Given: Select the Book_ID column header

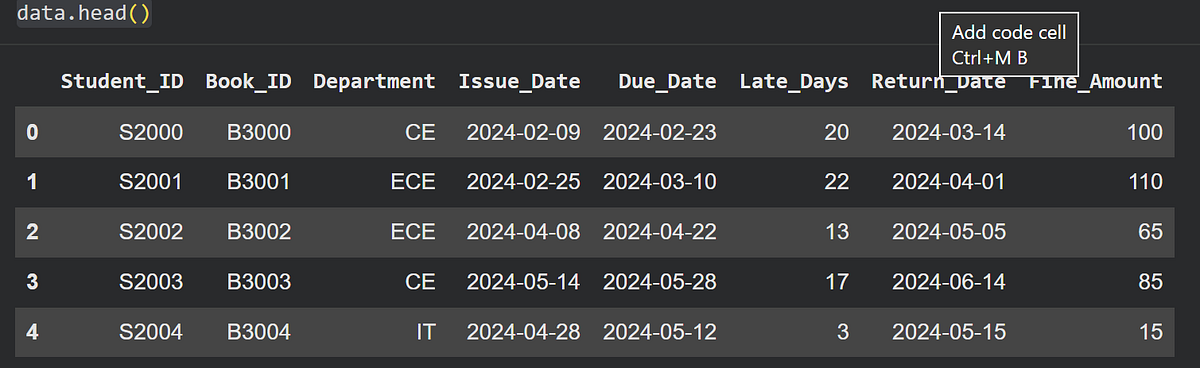Looking at the screenshot, I should [249, 82].
